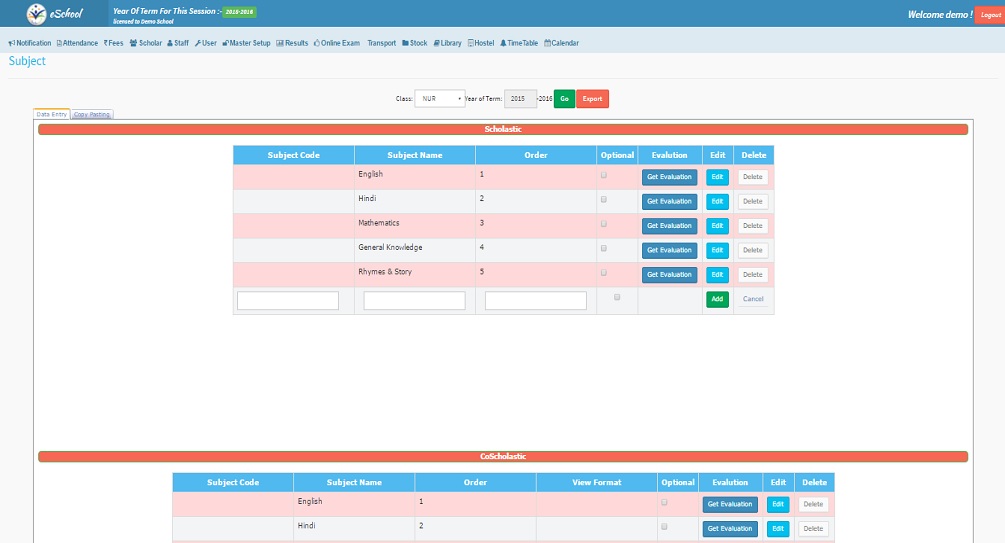Click Get Evaluation for Hindi in Scholastic
Image resolution: width=1005 pixels, height=543 pixels.
669,201
